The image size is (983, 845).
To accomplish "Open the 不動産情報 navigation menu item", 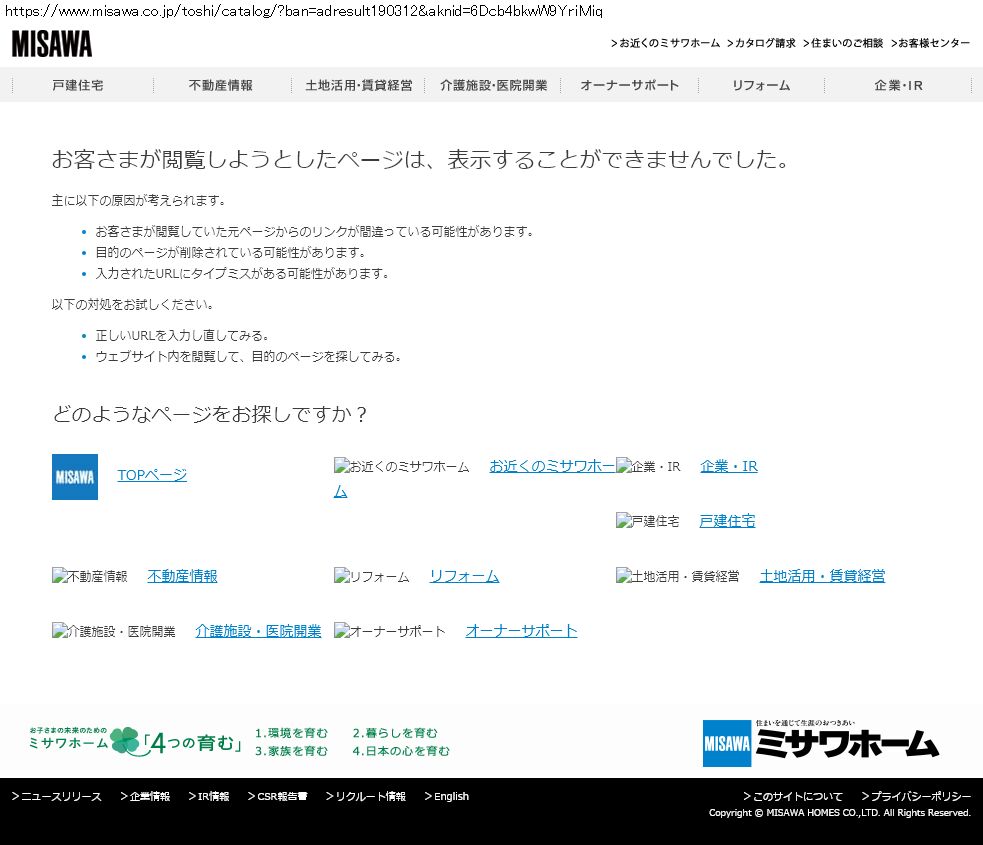I will 220,85.
